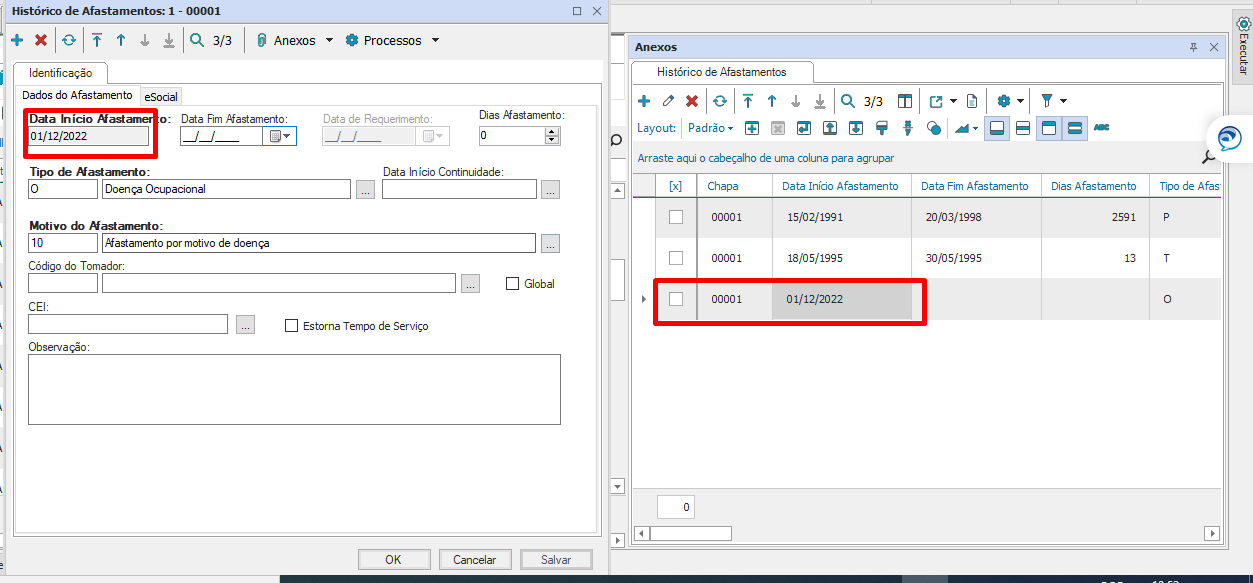Open Data Fim Afastamento calendar dropdown
Image resolution: width=1253 pixels, height=583 pixels.
(x=279, y=136)
